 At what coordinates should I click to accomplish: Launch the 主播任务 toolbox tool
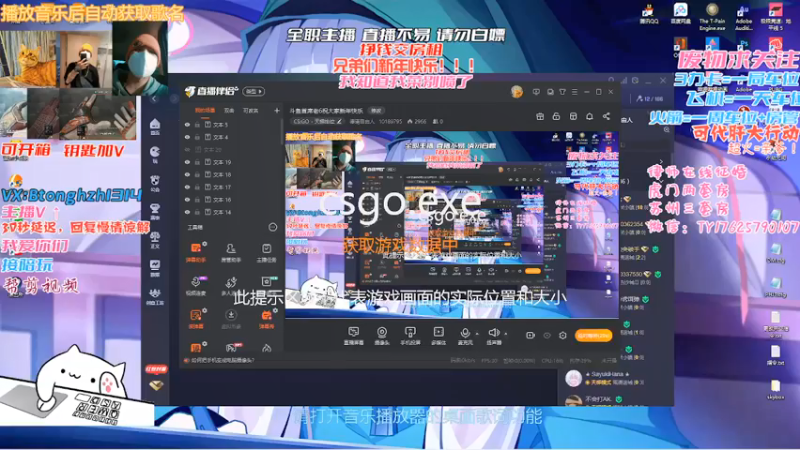266,252
